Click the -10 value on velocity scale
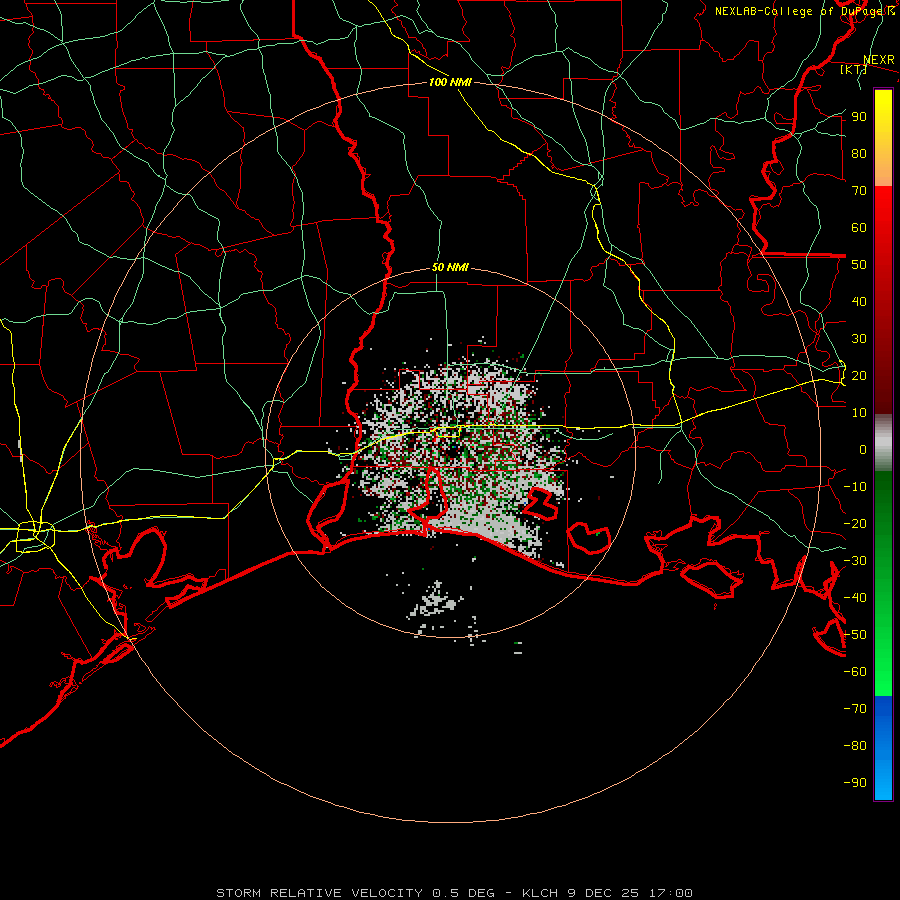This screenshot has width=900, height=900. pyautogui.click(x=855, y=487)
